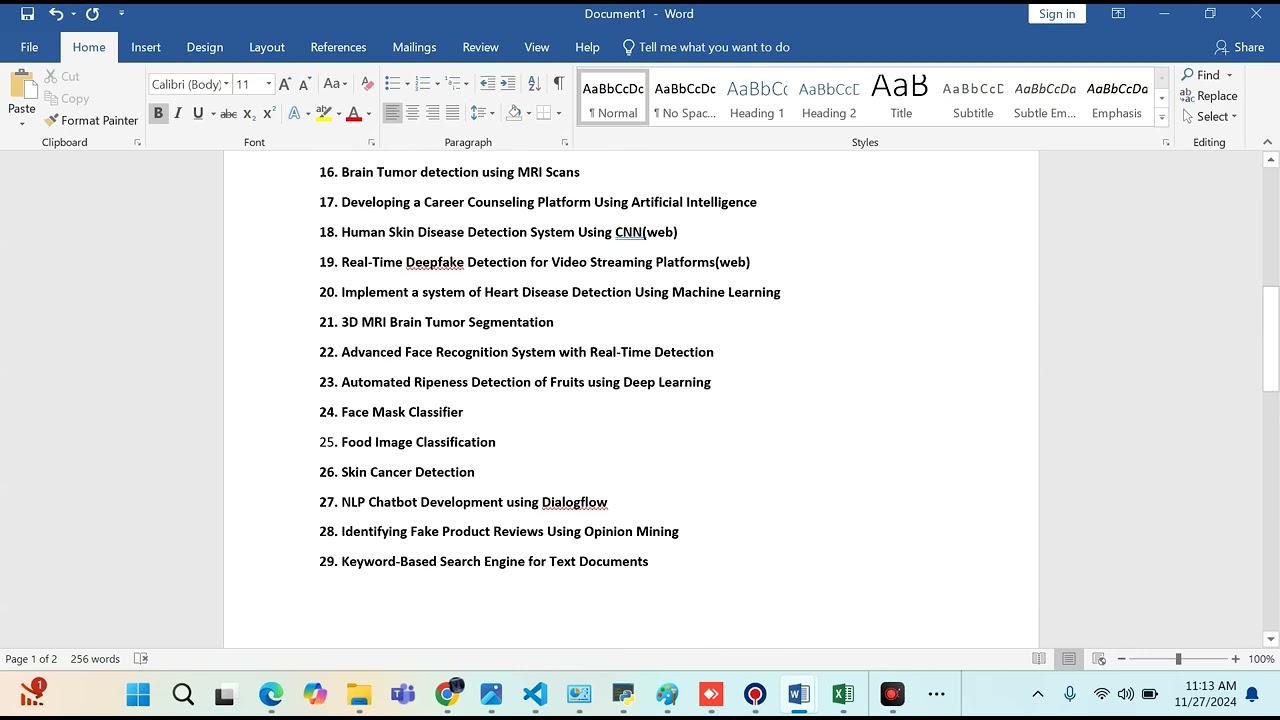
Task: Open the Font size dropdown
Action: (268, 84)
